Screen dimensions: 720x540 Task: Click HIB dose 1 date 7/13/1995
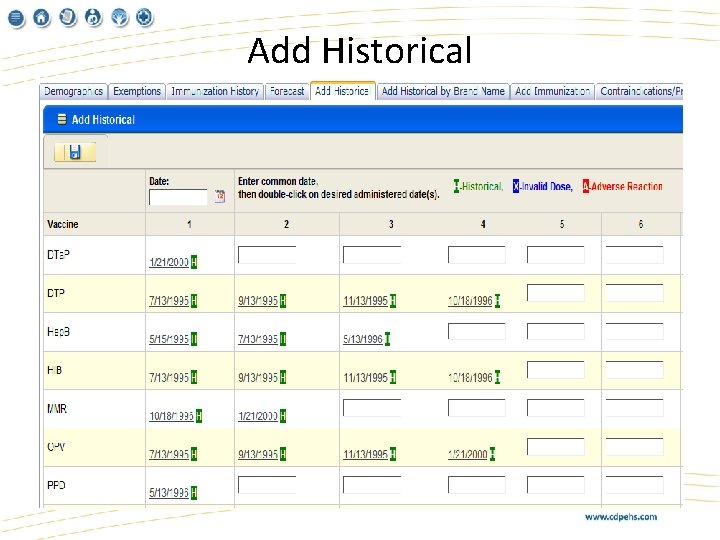pos(169,377)
